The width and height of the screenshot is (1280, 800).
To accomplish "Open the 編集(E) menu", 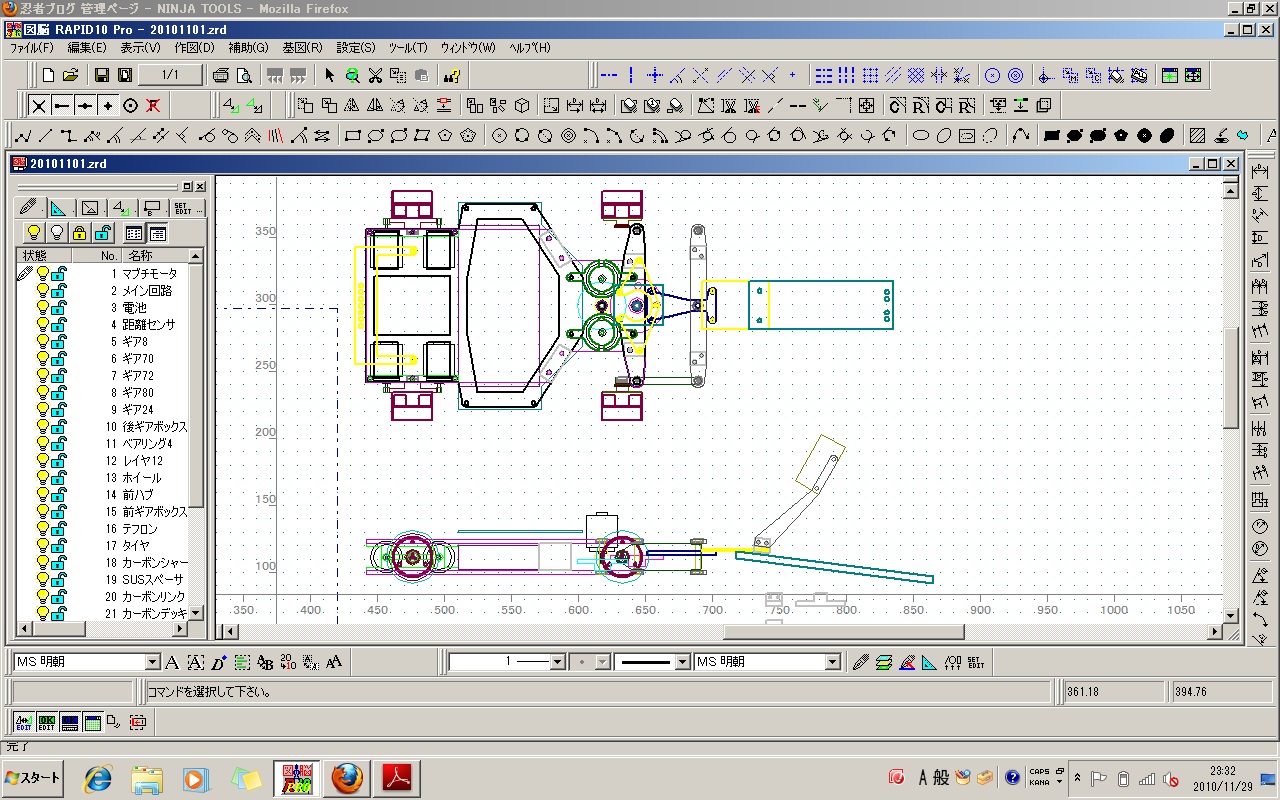I will (87, 48).
